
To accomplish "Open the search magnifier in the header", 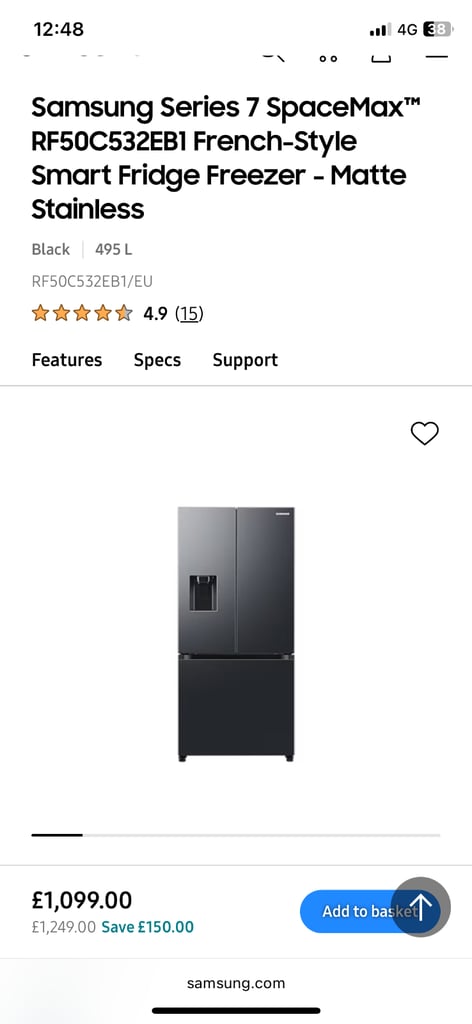I will (274, 57).
